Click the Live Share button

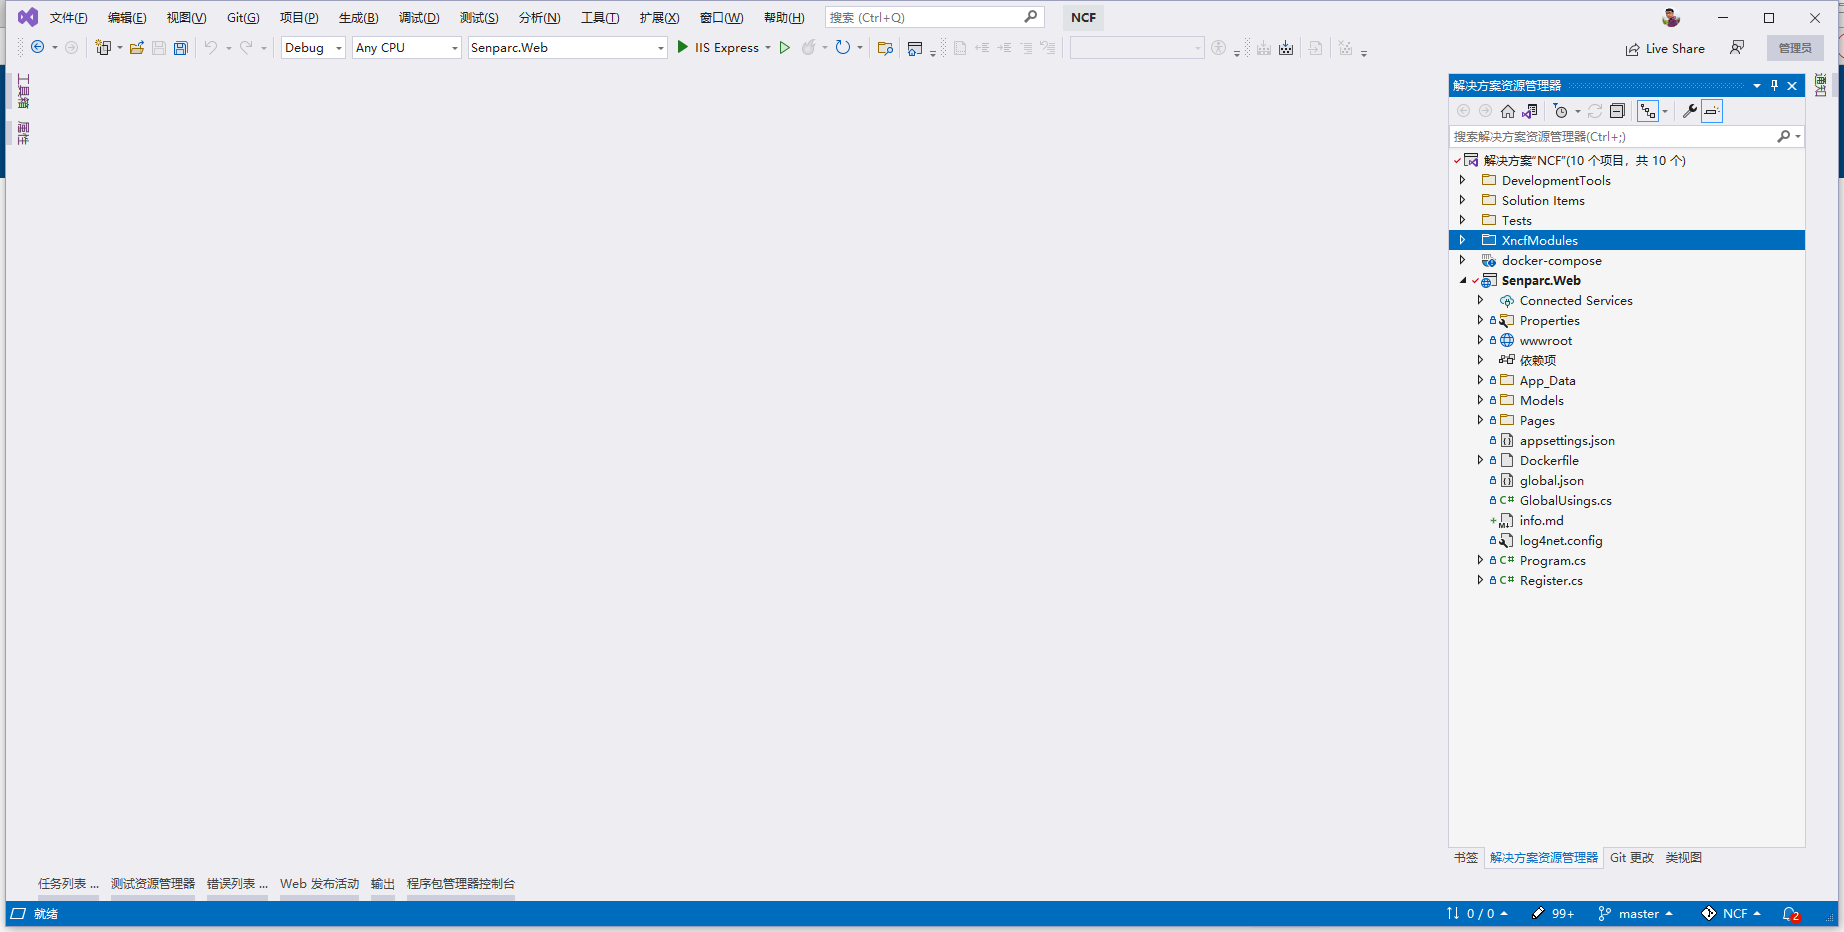click(x=1665, y=48)
